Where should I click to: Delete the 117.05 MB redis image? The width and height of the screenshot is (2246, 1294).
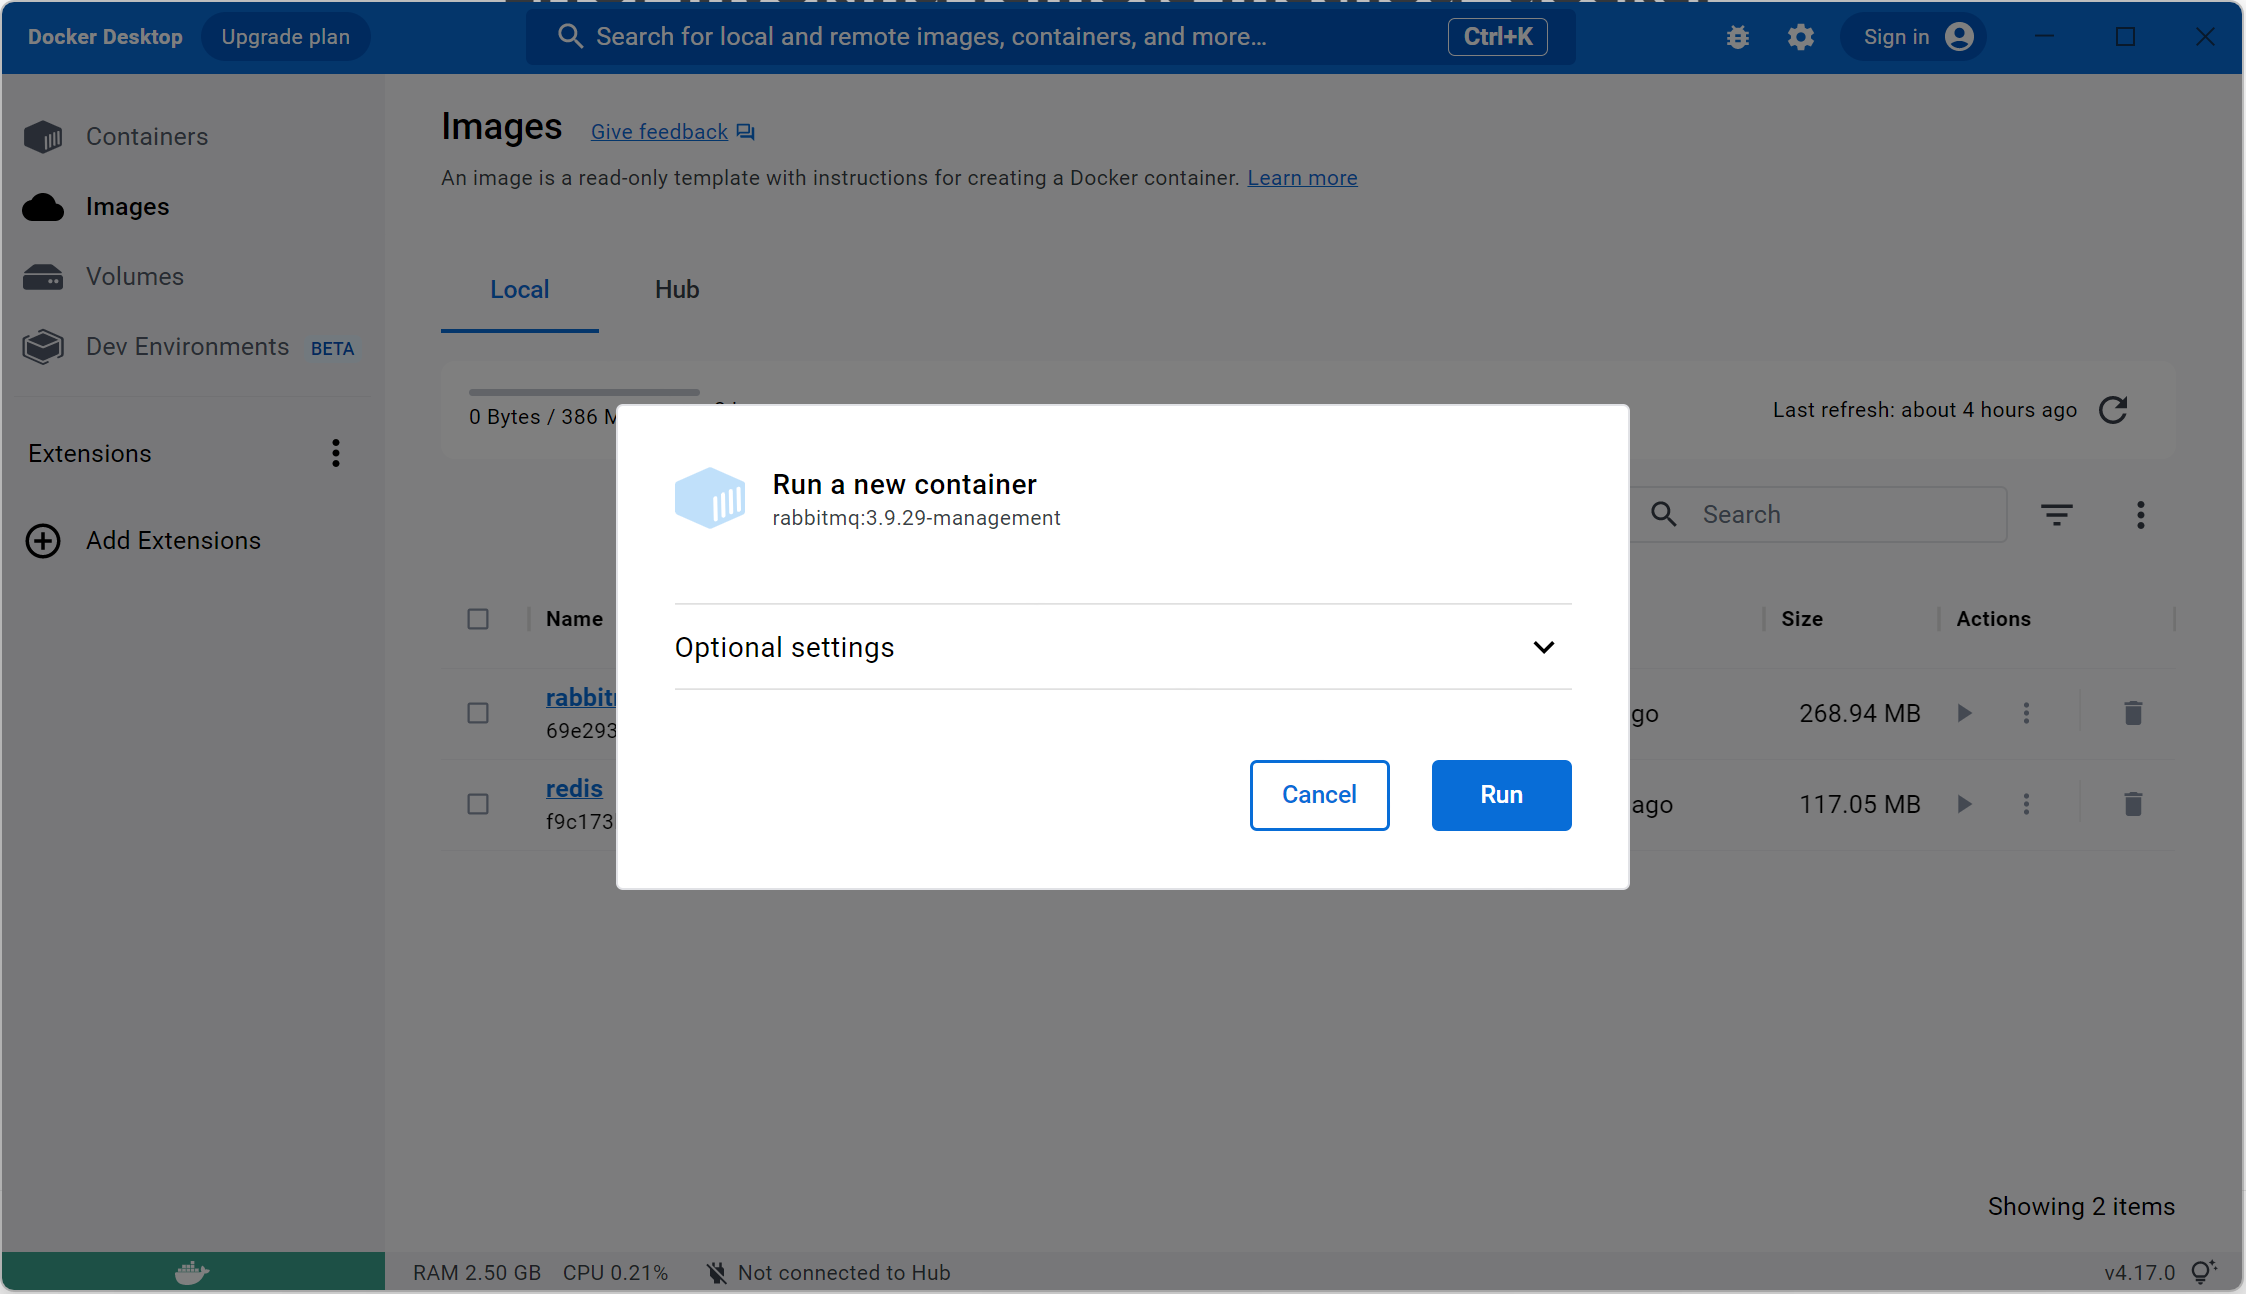pyautogui.click(x=2133, y=804)
